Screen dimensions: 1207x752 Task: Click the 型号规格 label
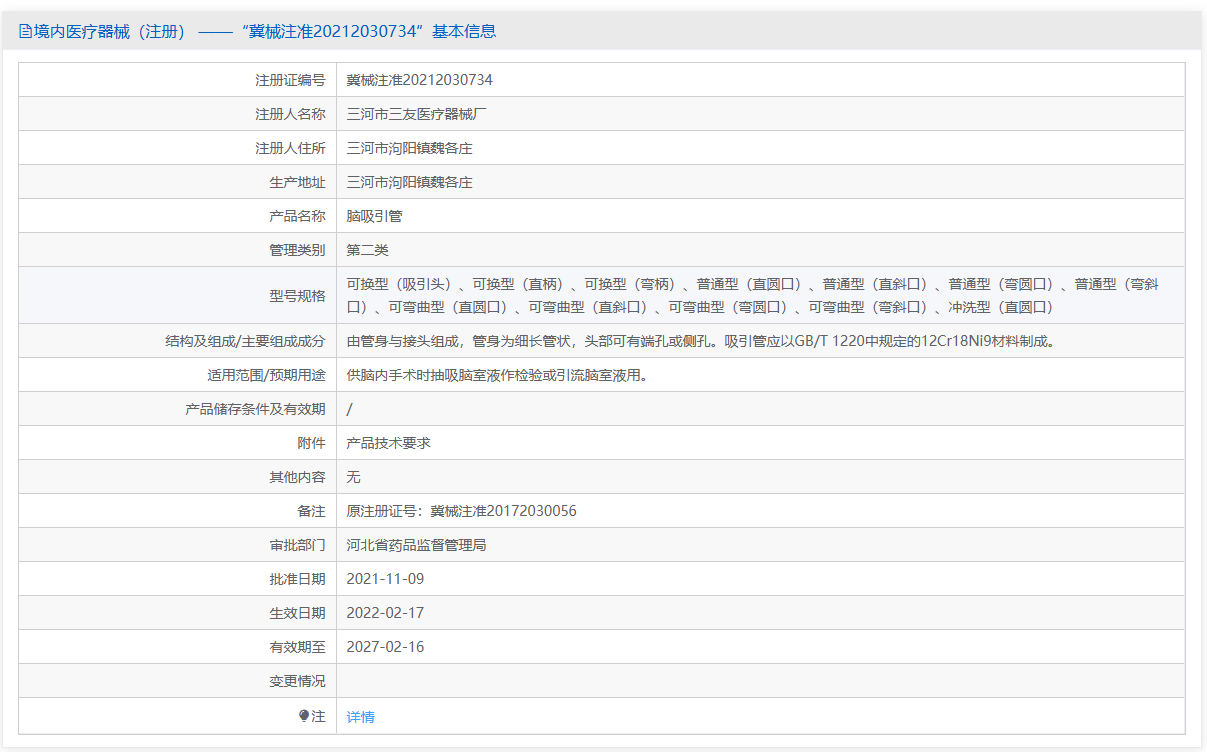pos(297,295)
